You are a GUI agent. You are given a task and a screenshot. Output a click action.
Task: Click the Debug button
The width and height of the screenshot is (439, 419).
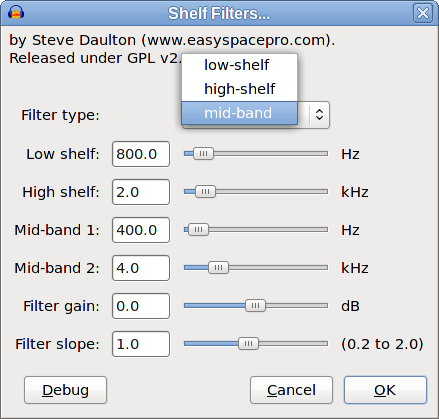click(65, 390)
